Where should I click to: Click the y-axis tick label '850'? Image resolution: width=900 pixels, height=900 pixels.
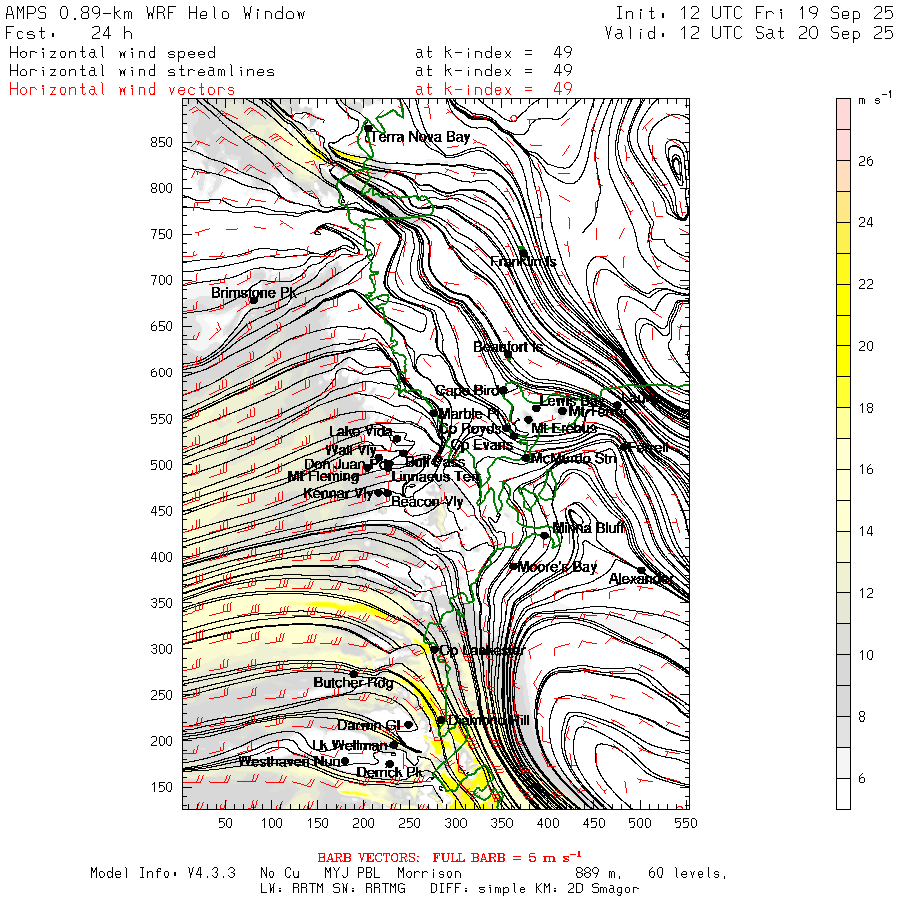(x=161, y=142)
